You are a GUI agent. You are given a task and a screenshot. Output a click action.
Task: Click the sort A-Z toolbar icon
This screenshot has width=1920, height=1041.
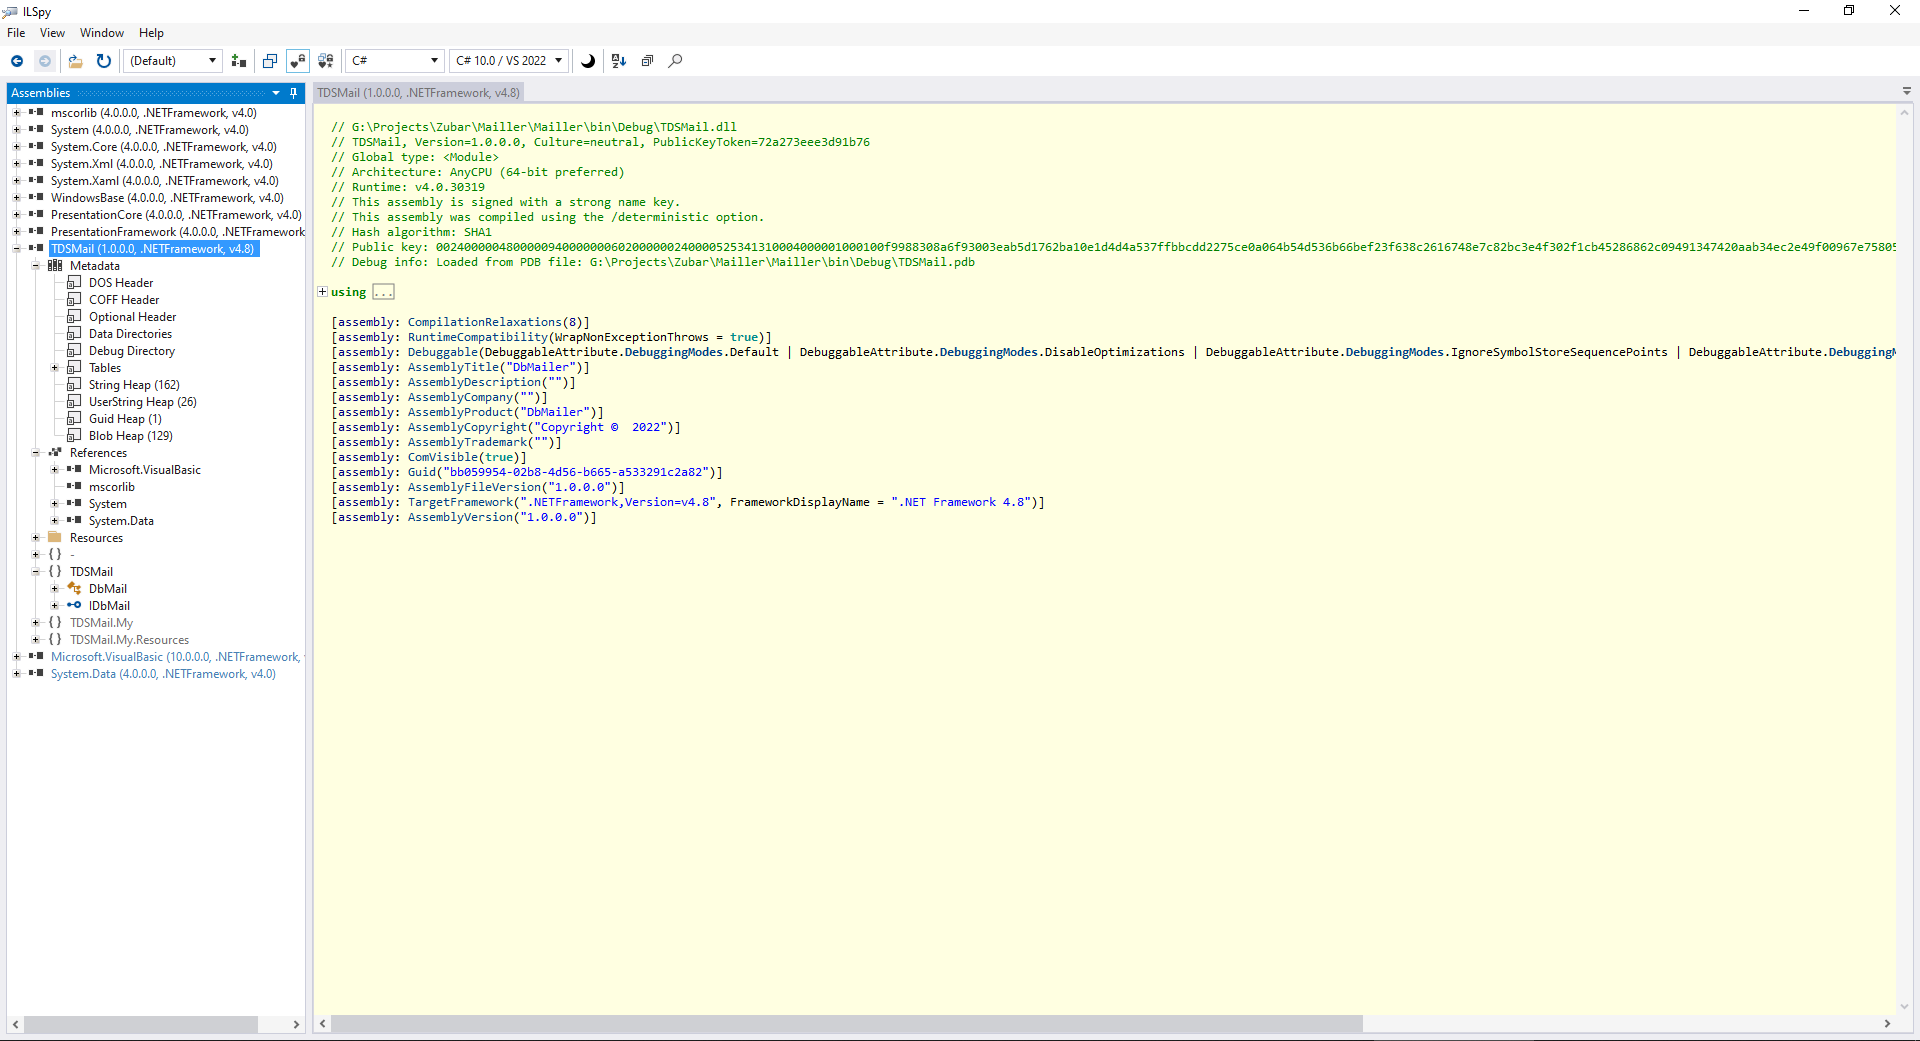pos(619,61)
